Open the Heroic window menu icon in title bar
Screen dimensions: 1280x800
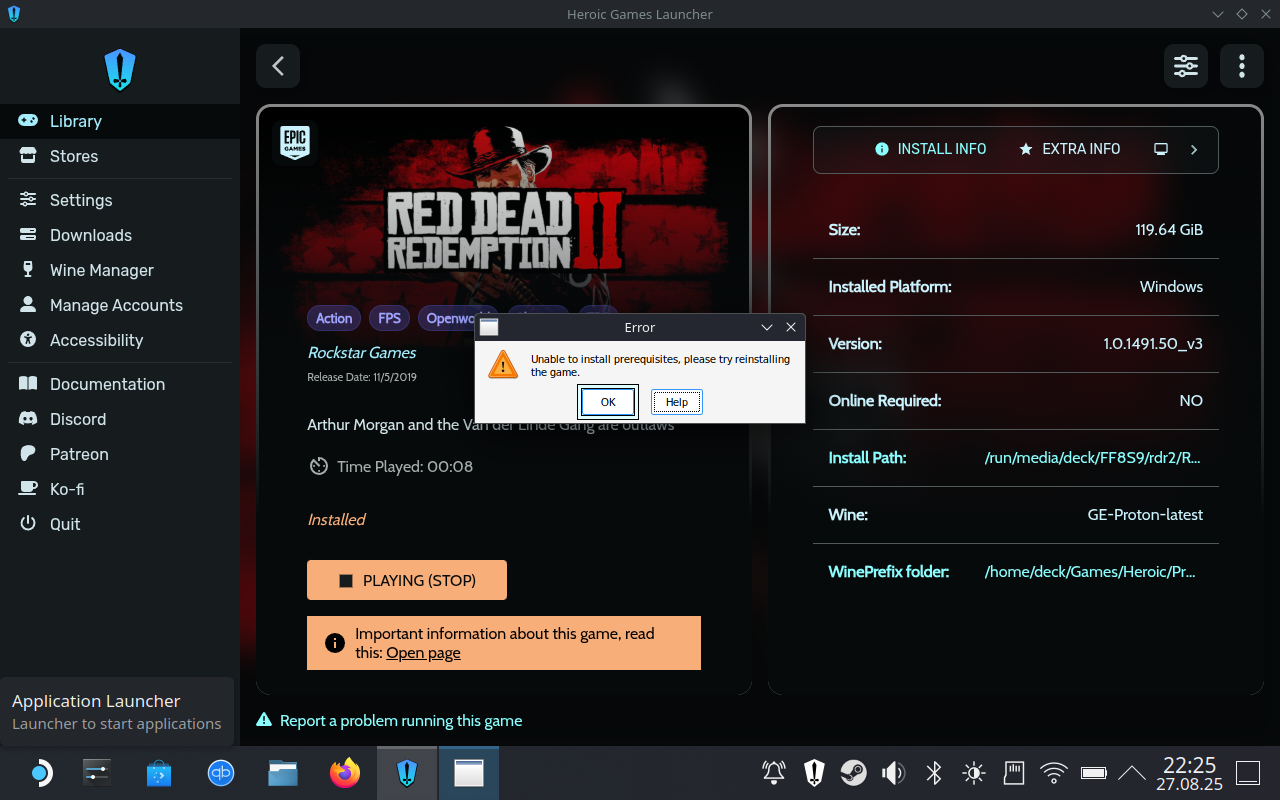13,14
